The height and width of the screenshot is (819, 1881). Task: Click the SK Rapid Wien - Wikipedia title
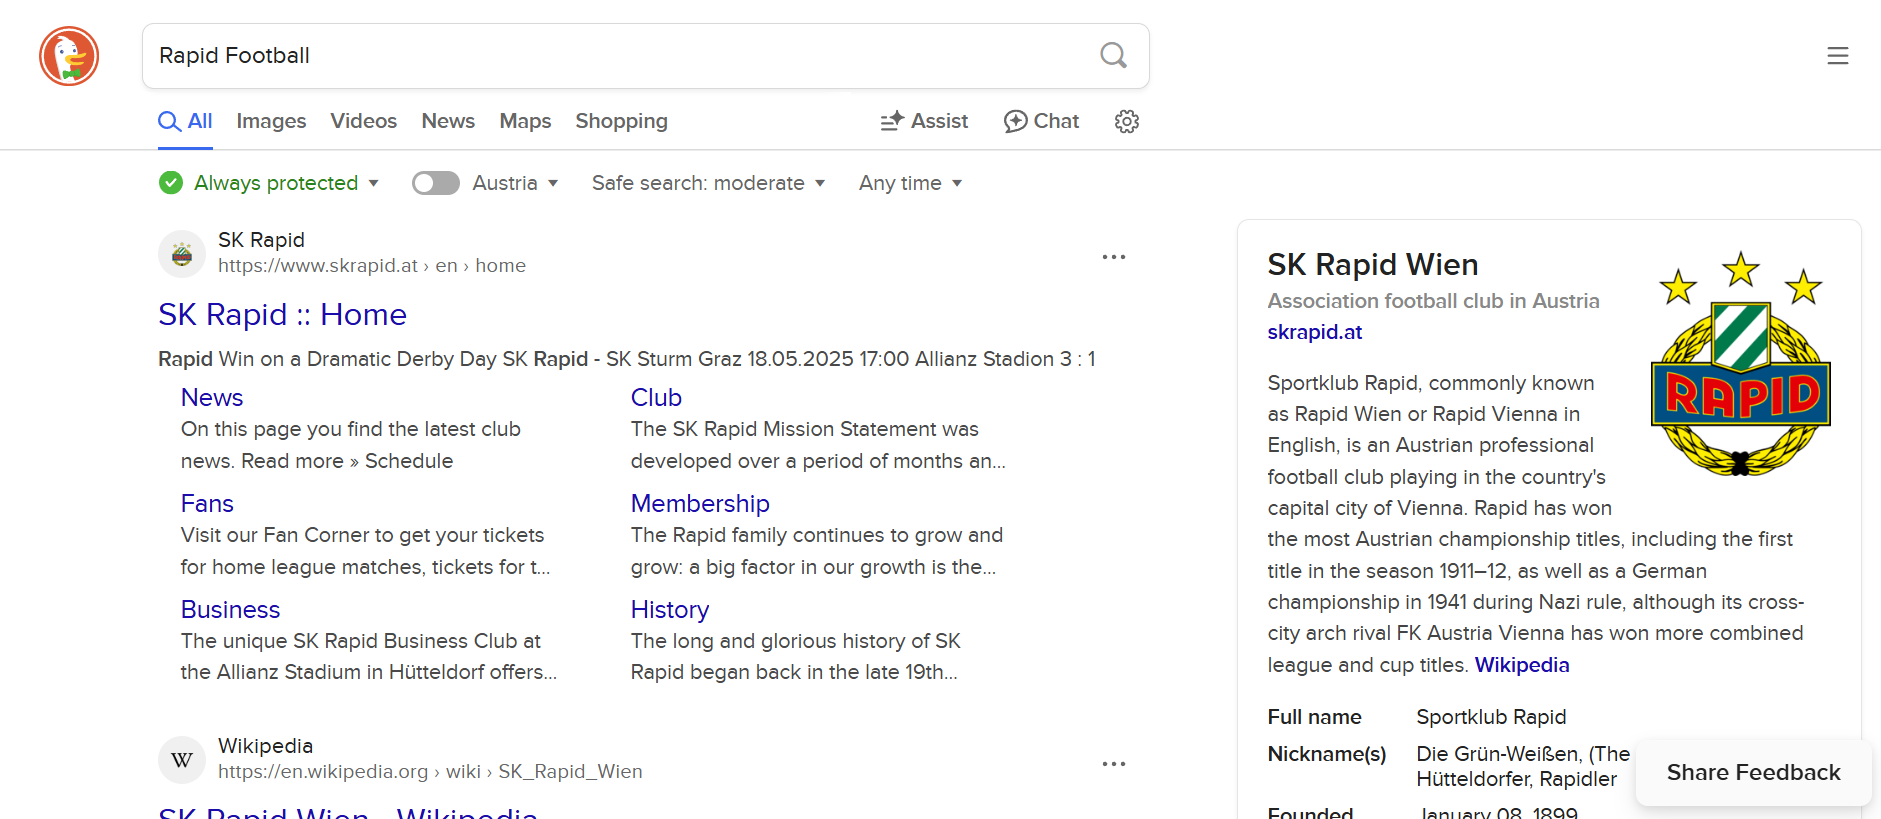[x=348, y=812]
